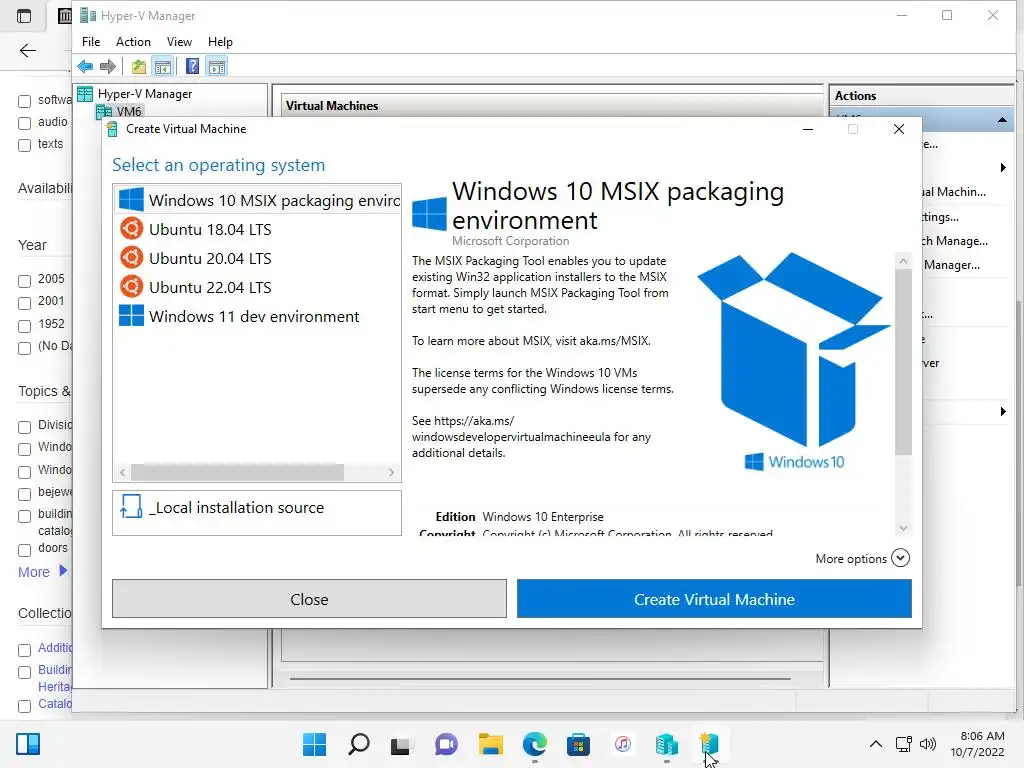Tick the (No Date) year filter checkbox

[x=25, y=348]
